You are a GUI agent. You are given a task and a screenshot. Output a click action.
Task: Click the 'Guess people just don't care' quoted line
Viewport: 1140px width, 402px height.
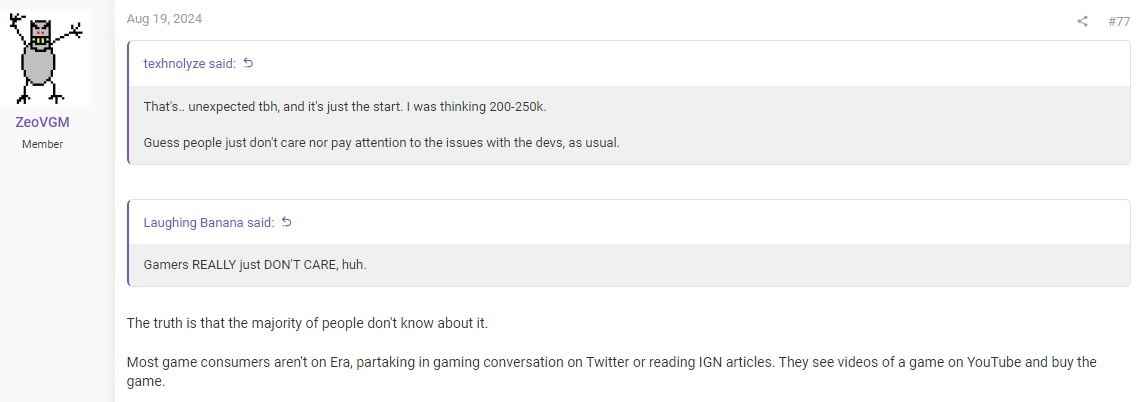point(381,142)
